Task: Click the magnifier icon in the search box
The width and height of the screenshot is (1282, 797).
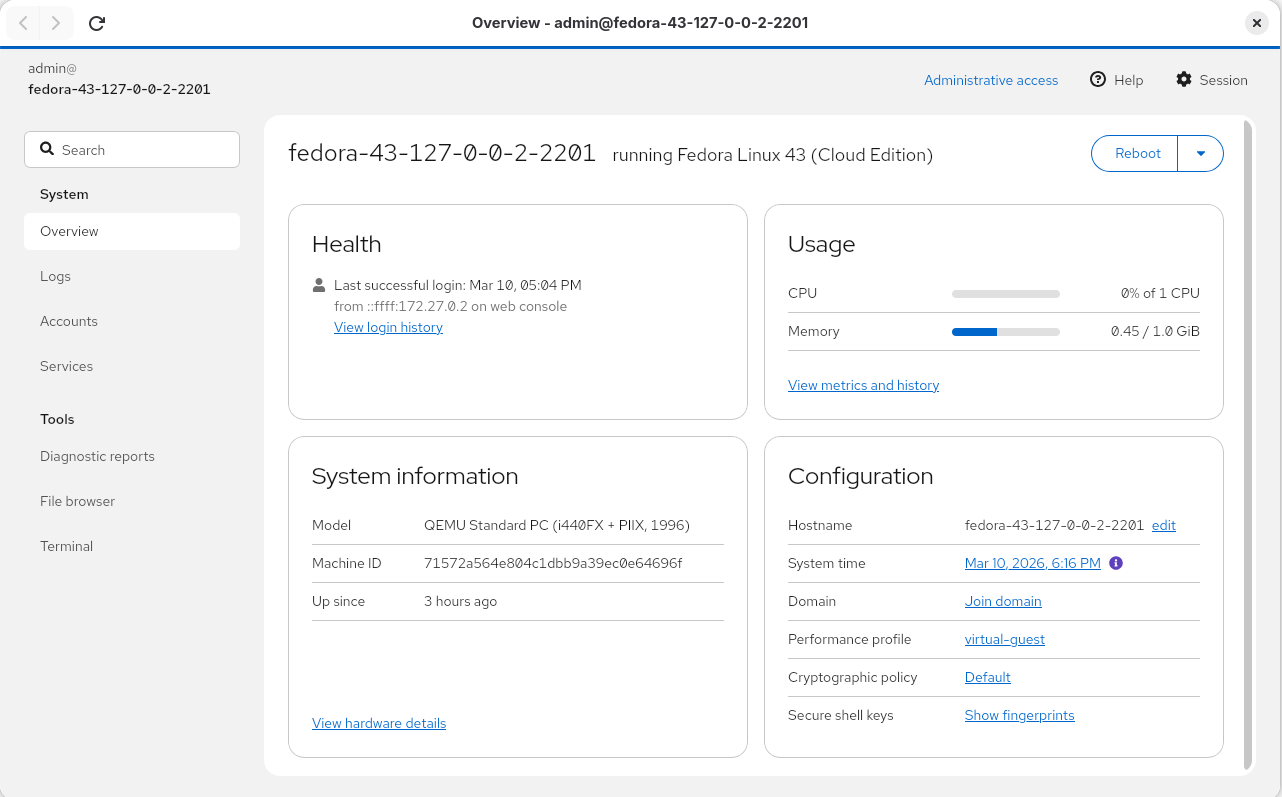Action: point(47,148)
